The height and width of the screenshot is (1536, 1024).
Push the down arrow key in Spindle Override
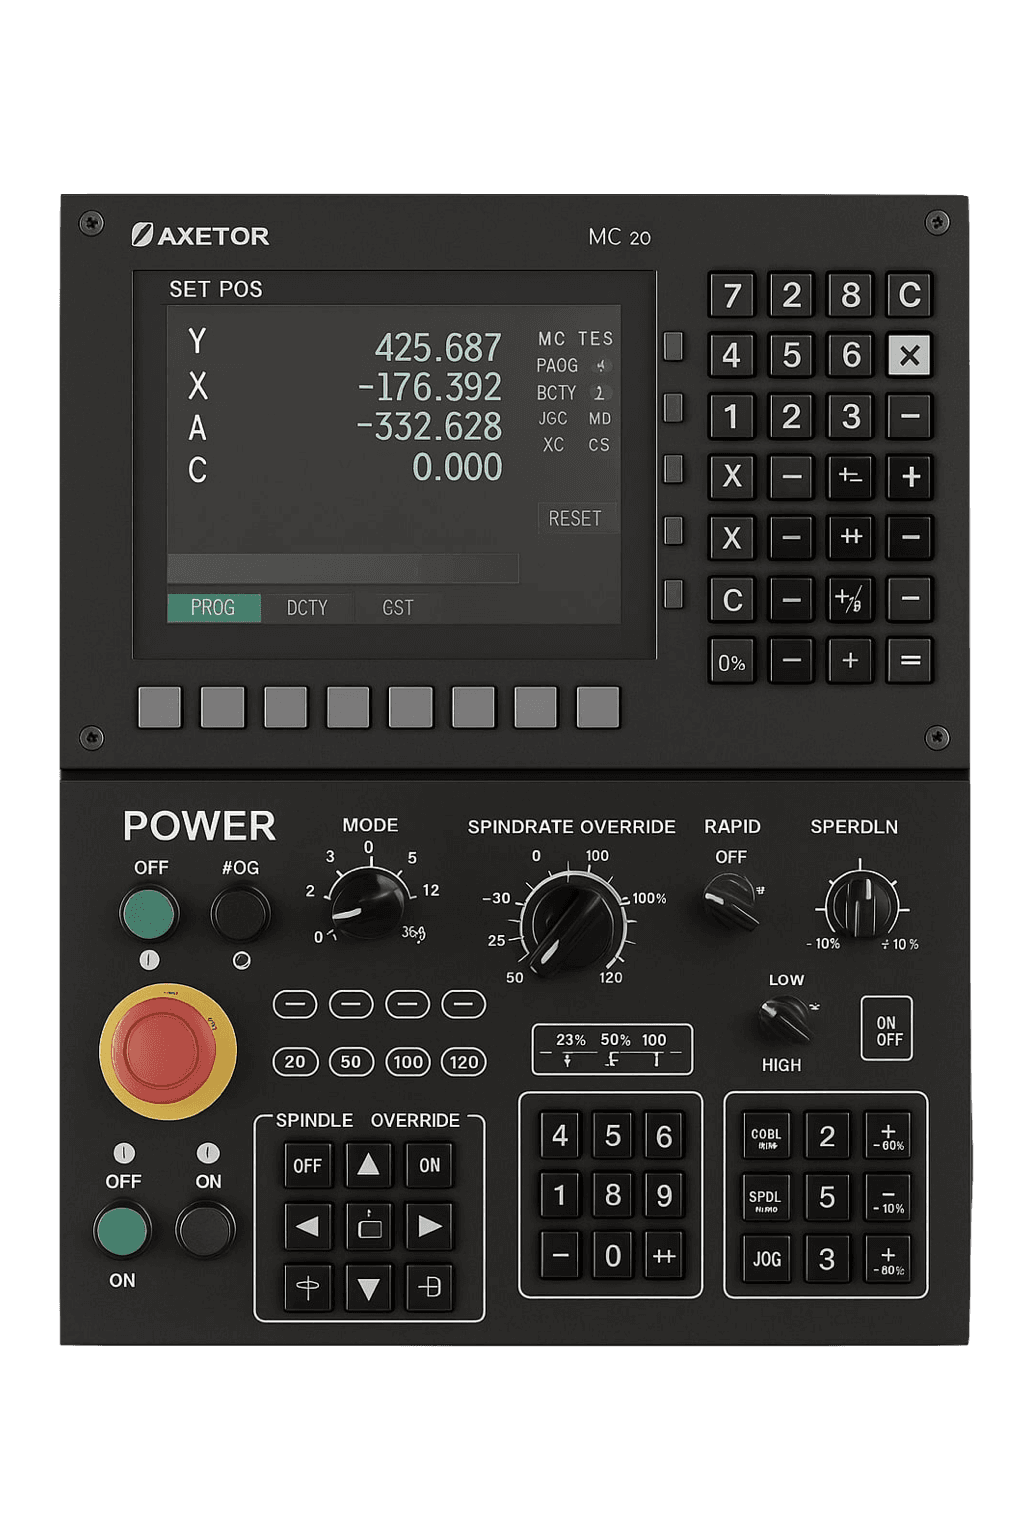pos(368,1287)
